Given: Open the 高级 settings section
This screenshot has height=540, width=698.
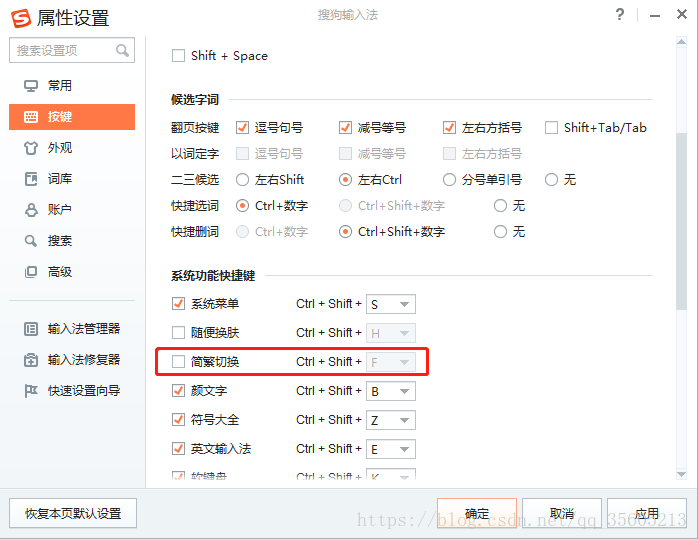Looking at the screenshot, I should (72, 272).
